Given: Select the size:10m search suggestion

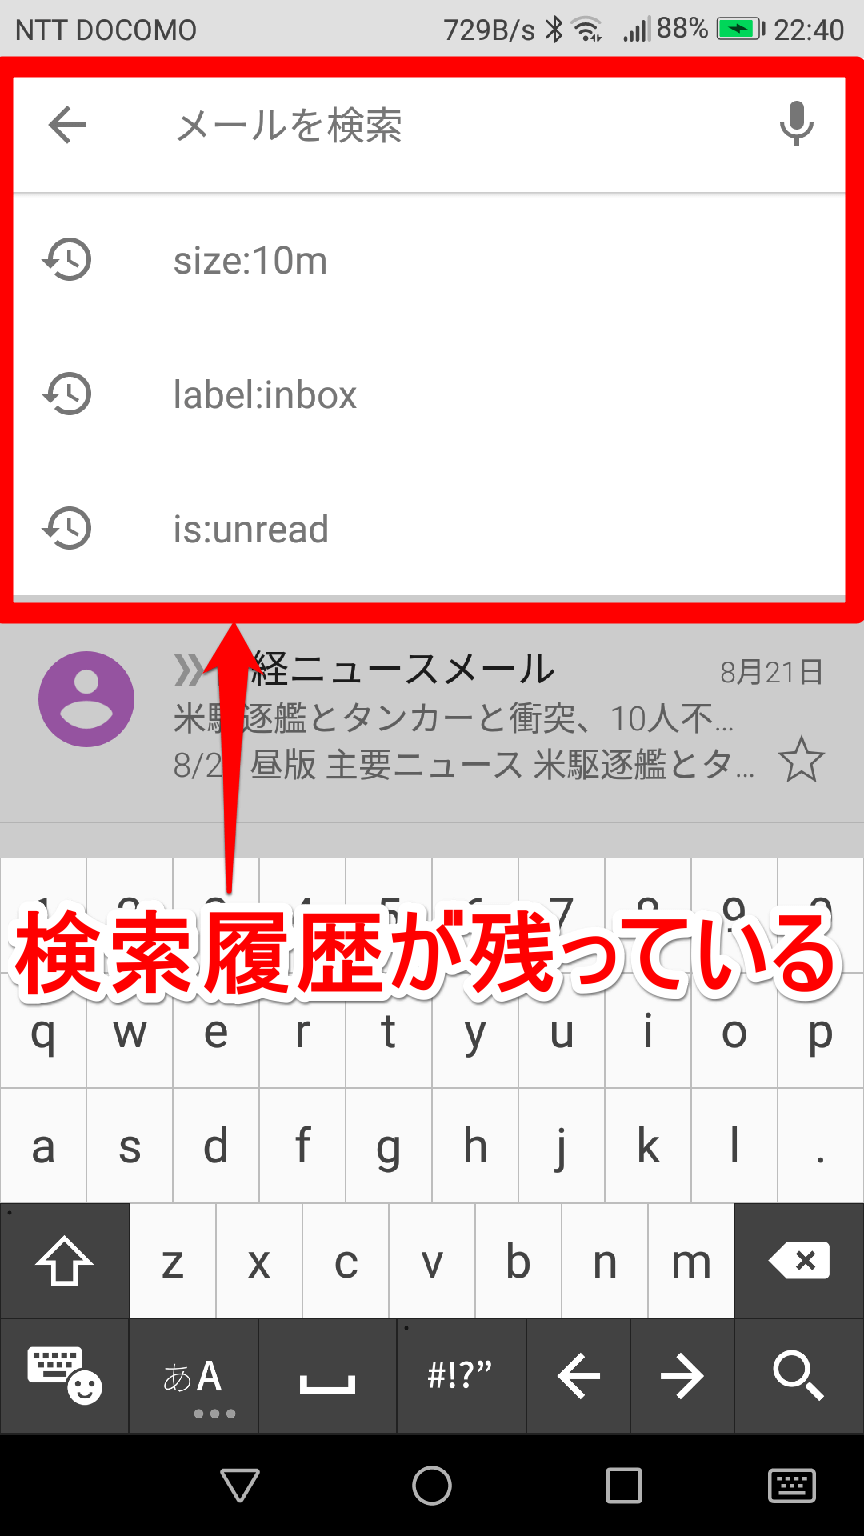Looking at the screenshot, I should (432, 261).
